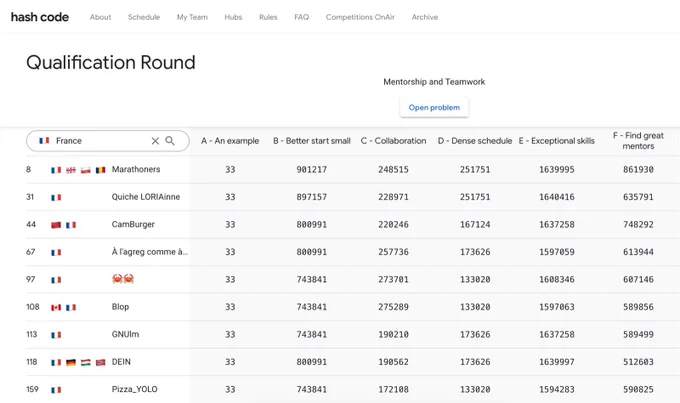Click the French flag in GNUlm row
The height and width of the screenshot is (403, 680).
[56, 335]
